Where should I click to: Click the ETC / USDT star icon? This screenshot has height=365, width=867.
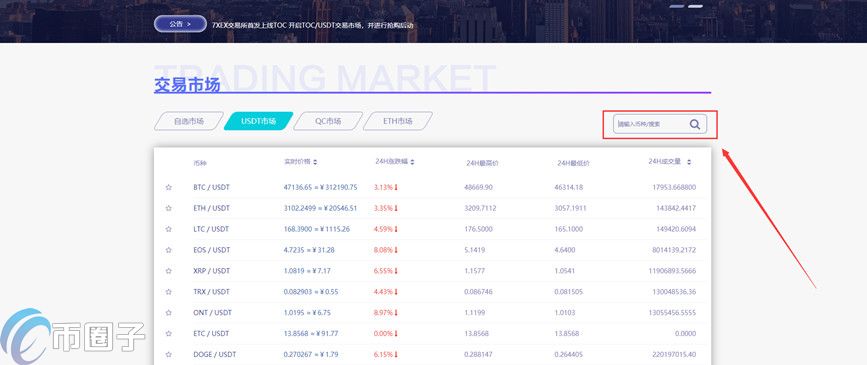[x=169, y=333]
